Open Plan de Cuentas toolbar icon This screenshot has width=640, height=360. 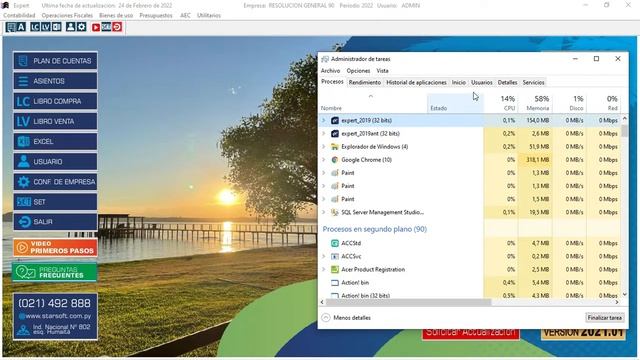[11, 27]
